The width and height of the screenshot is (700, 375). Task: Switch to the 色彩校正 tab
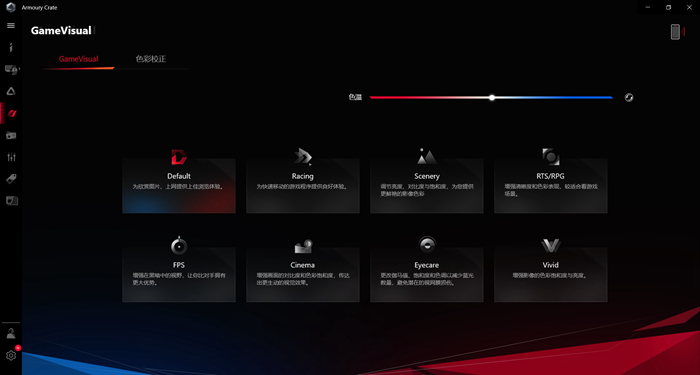151,59
